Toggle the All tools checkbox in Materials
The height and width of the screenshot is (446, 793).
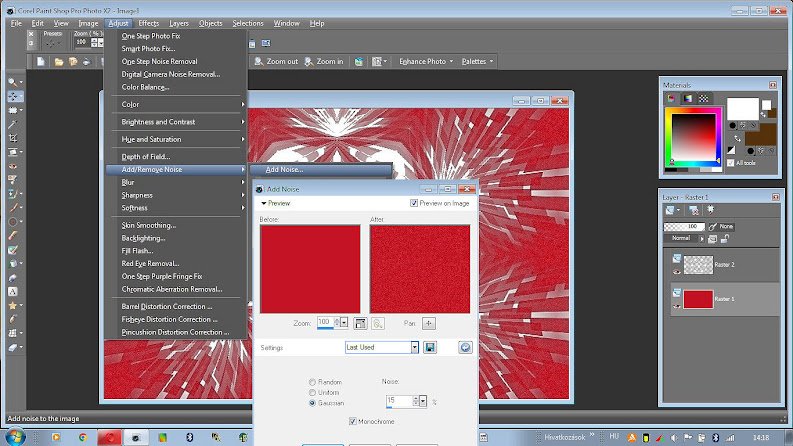click(x=730, y=163)
